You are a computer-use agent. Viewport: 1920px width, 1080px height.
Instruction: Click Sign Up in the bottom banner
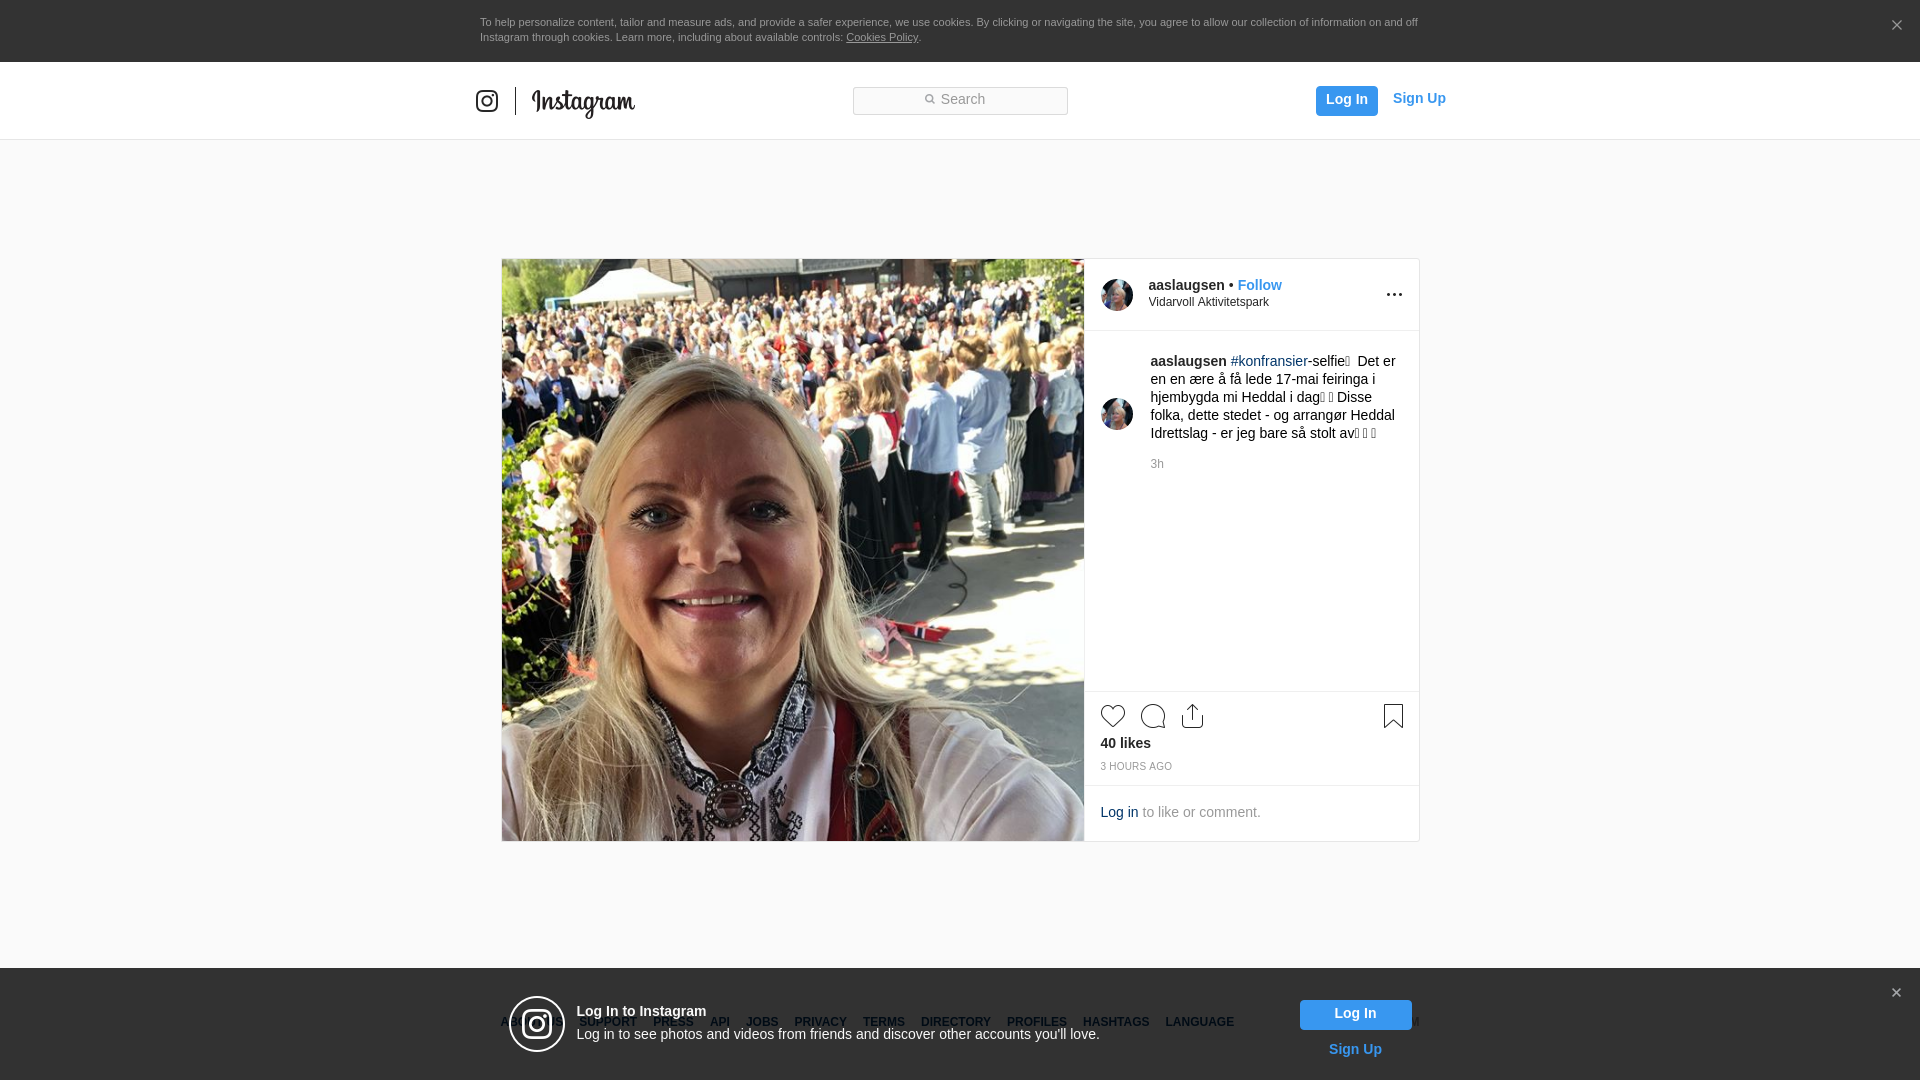pyautogui.click(x=1355, y=1049)
